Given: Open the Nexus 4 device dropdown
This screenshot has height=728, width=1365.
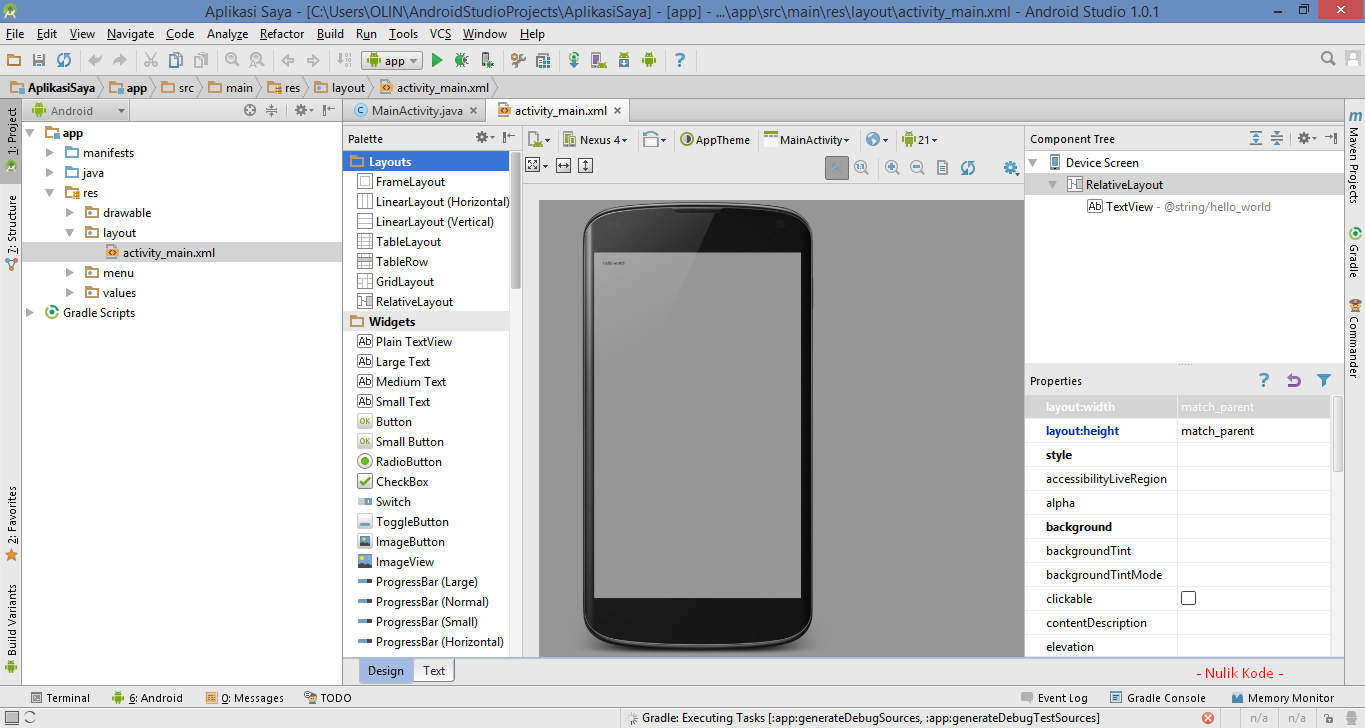Looking at the screenshot, I should pos(596,139).
